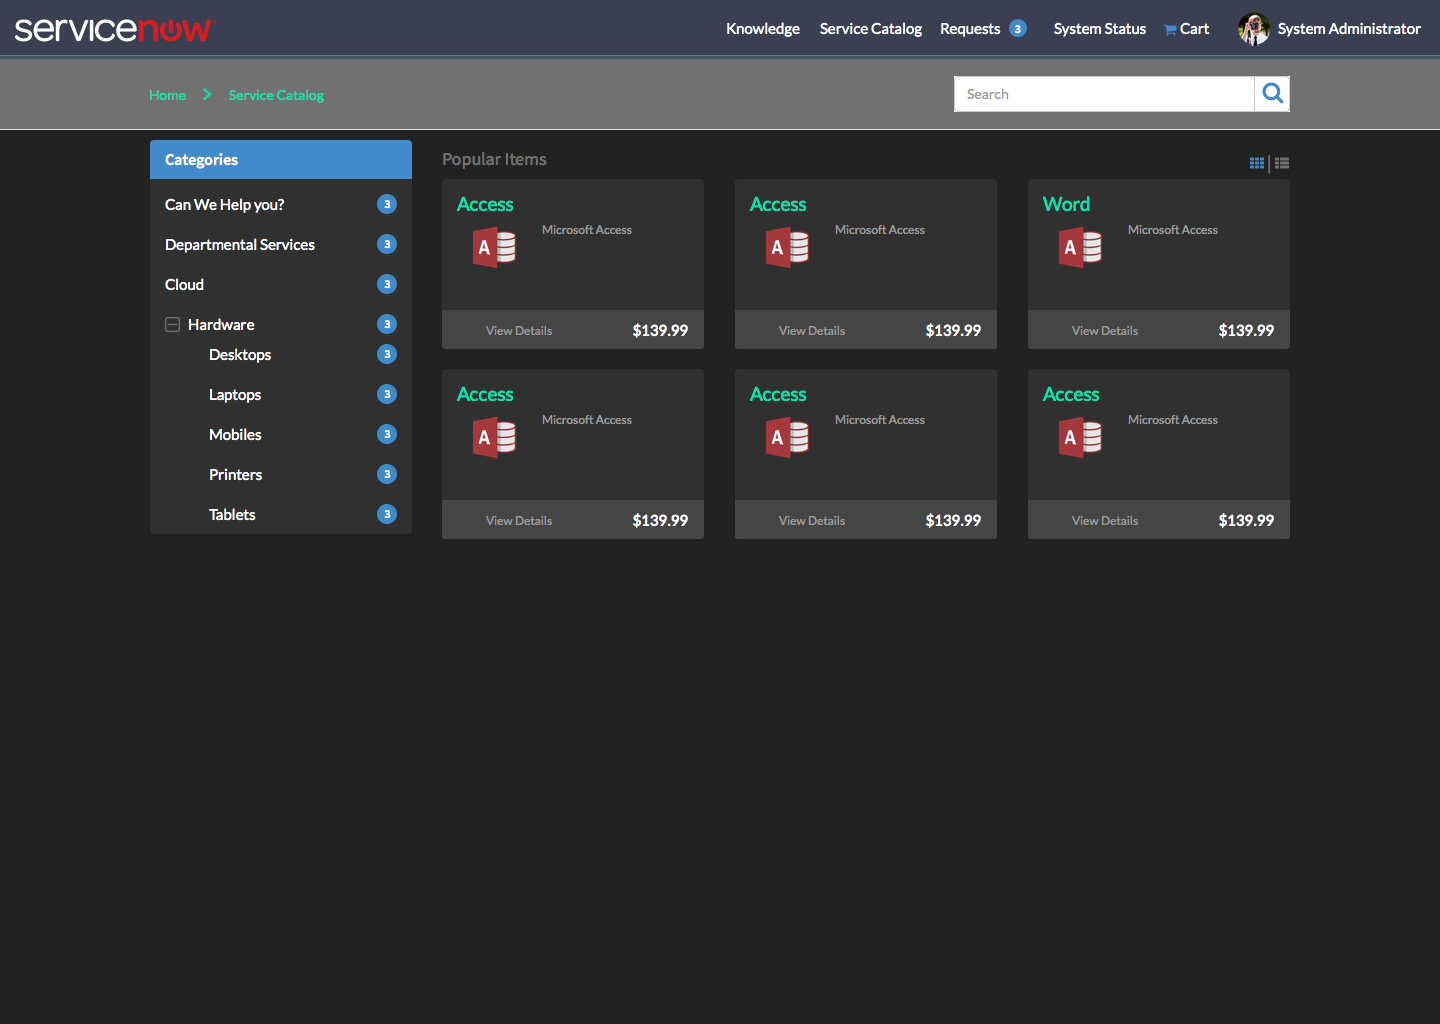Screen dimensions: 1440x1024
Task: Collapse the Hardware category tree
Action: tap(172, 324)
